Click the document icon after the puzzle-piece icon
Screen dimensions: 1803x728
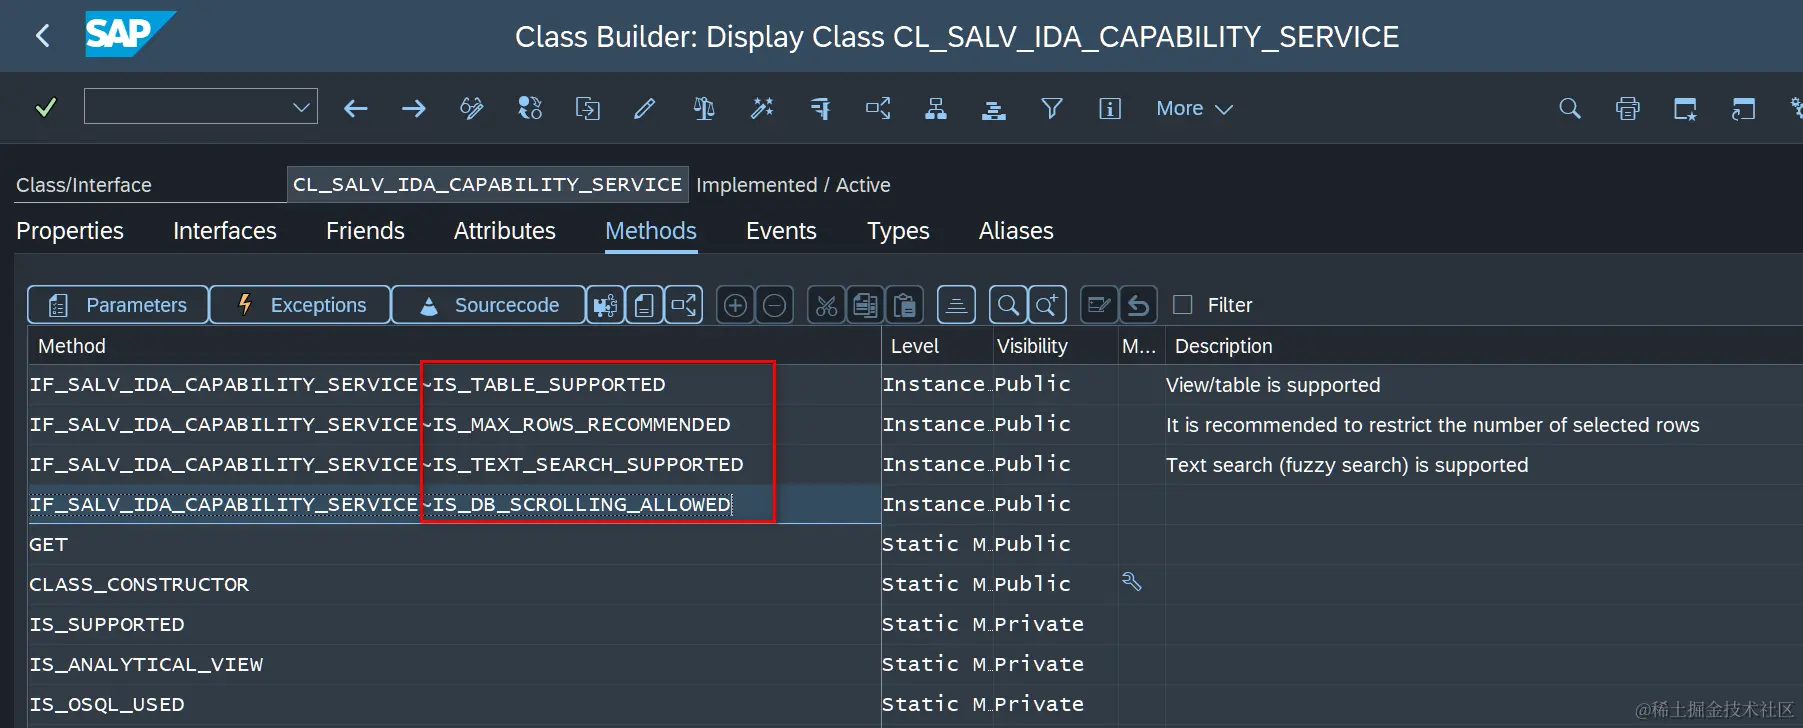click(x=645, y=305)
